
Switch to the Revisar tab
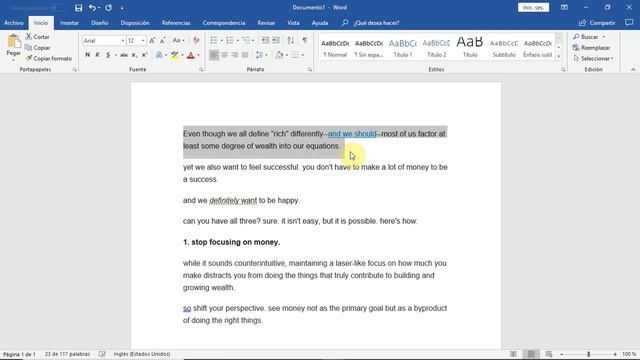[266, 23]
